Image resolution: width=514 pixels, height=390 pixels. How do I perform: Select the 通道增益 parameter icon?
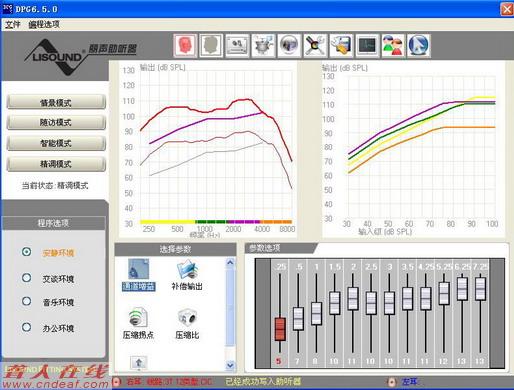pos(139,275)
